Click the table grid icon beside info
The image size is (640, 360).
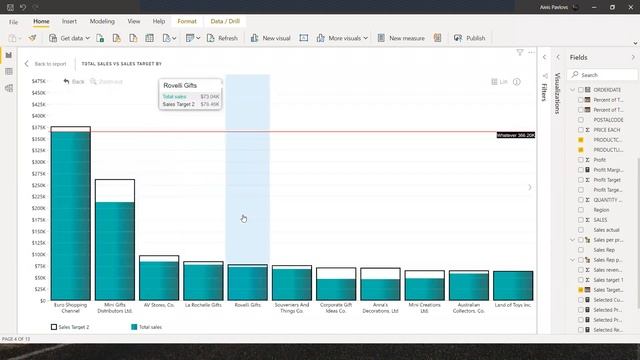click(494, 82)
